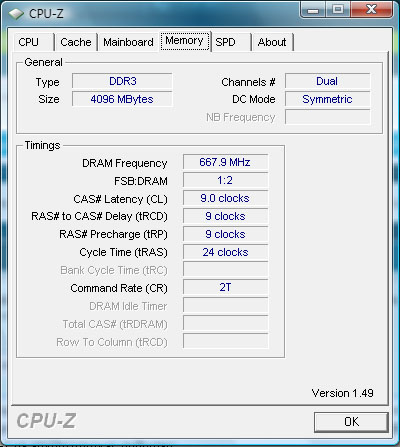
Task: Open the Cache tab
Action: [x=76, y=42]
